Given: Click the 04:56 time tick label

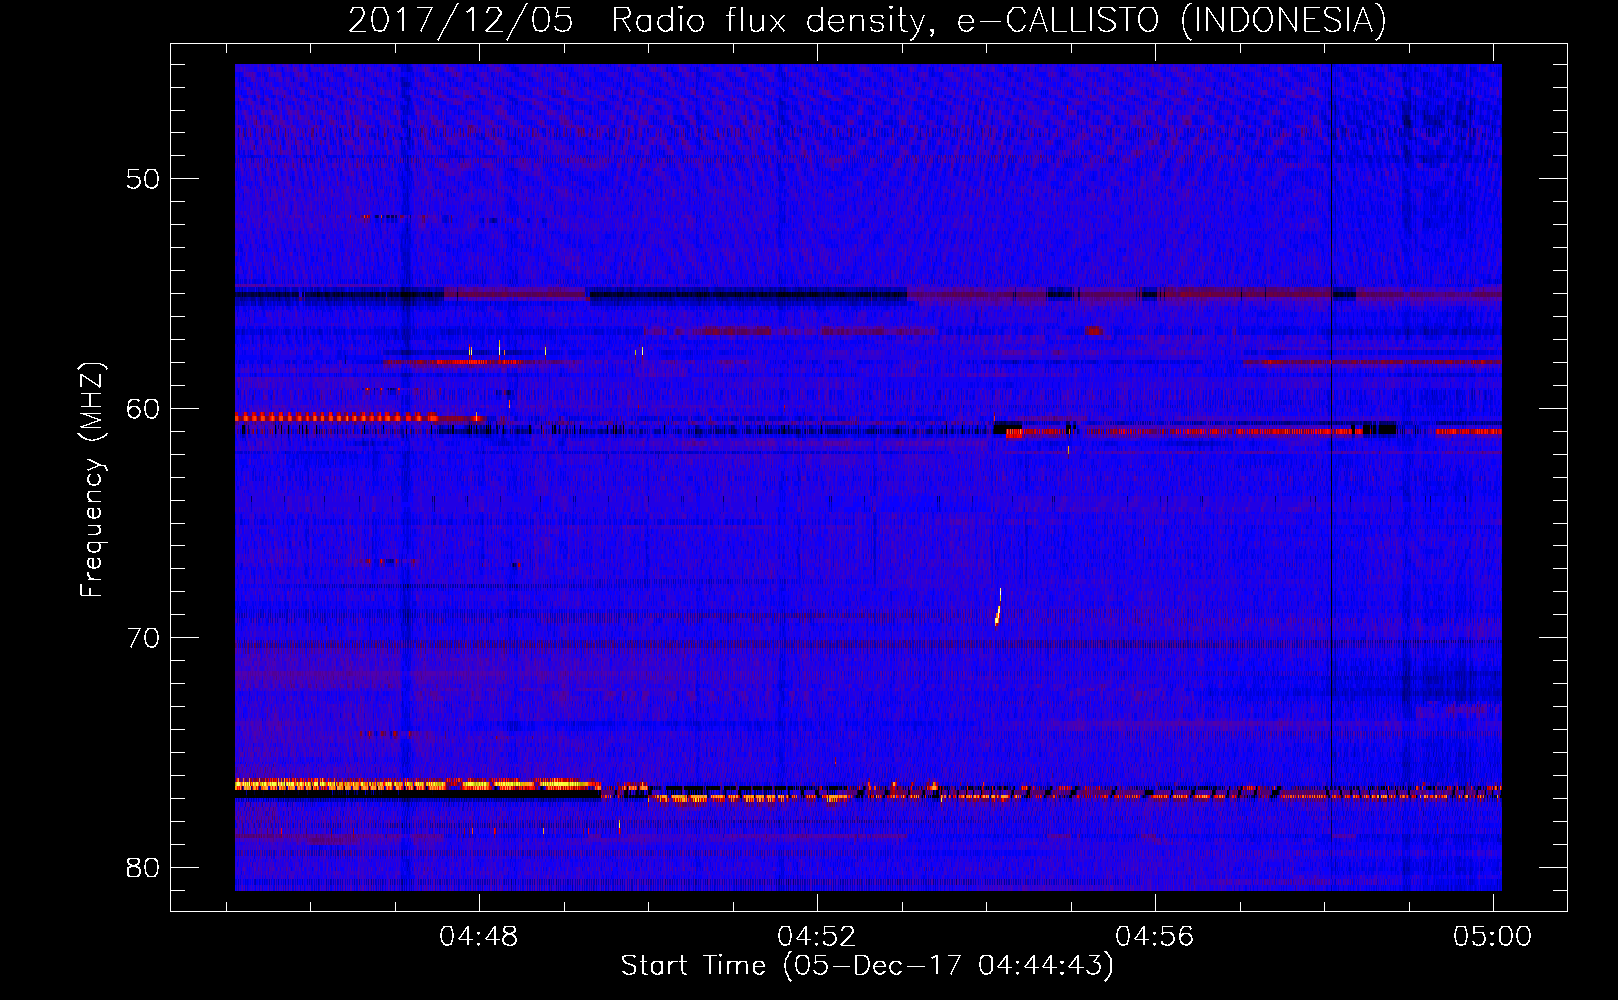Looking at the screenshot, I should [x=1155, y=936].
